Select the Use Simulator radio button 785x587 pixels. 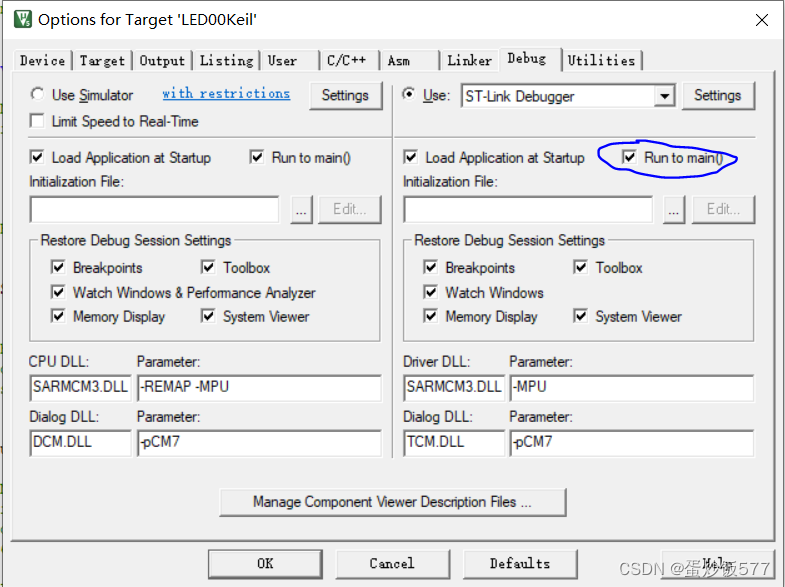(x=38, y=94)
